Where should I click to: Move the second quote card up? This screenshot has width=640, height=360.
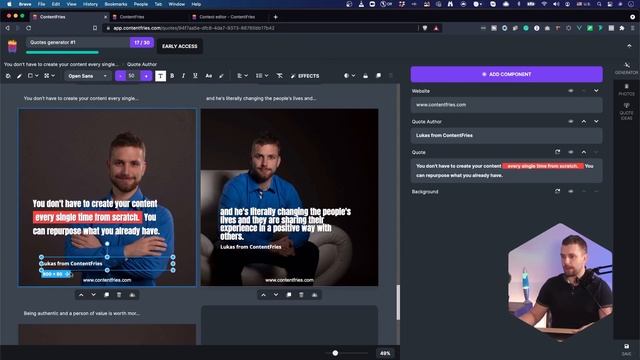263,295
